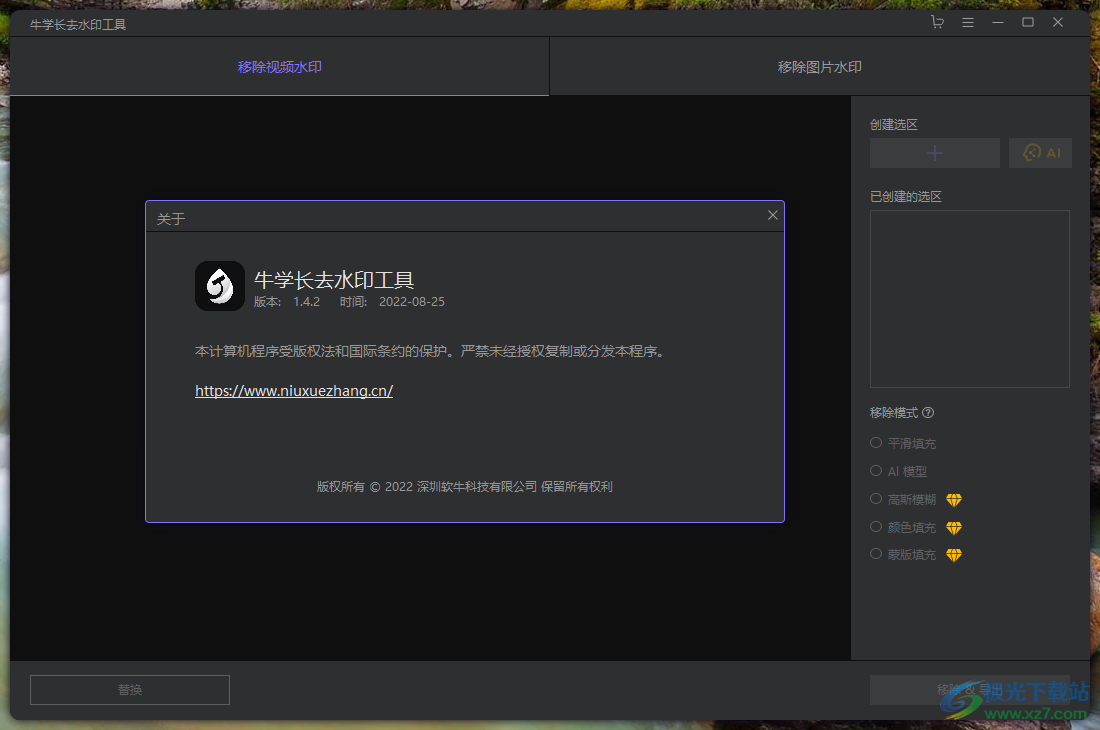Click premium diamond icon beside 蒙版填充
1100x730 pixels.
pyautogui.click(x=953, y=555)
